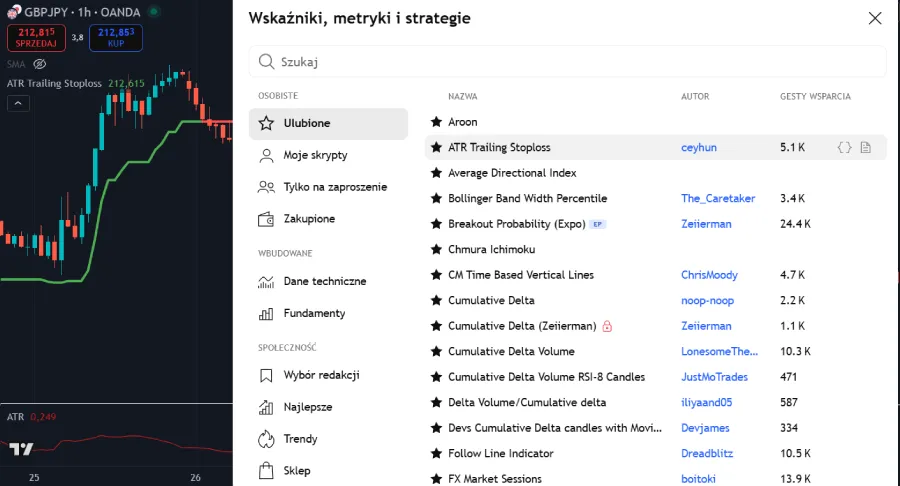Image resolution: width=900 pixels, height=486 pixels.
Task: Toggle star for Bollinger Band Width Percentile
Action: 436,199
